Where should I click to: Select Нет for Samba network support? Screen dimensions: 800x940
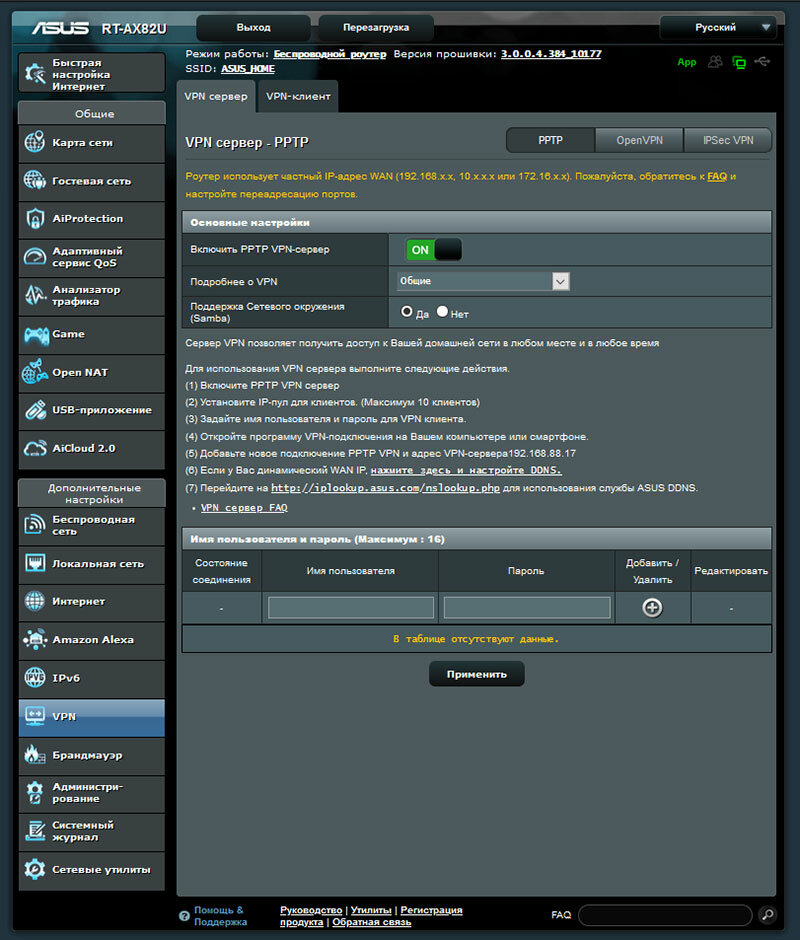pos(443,311)
